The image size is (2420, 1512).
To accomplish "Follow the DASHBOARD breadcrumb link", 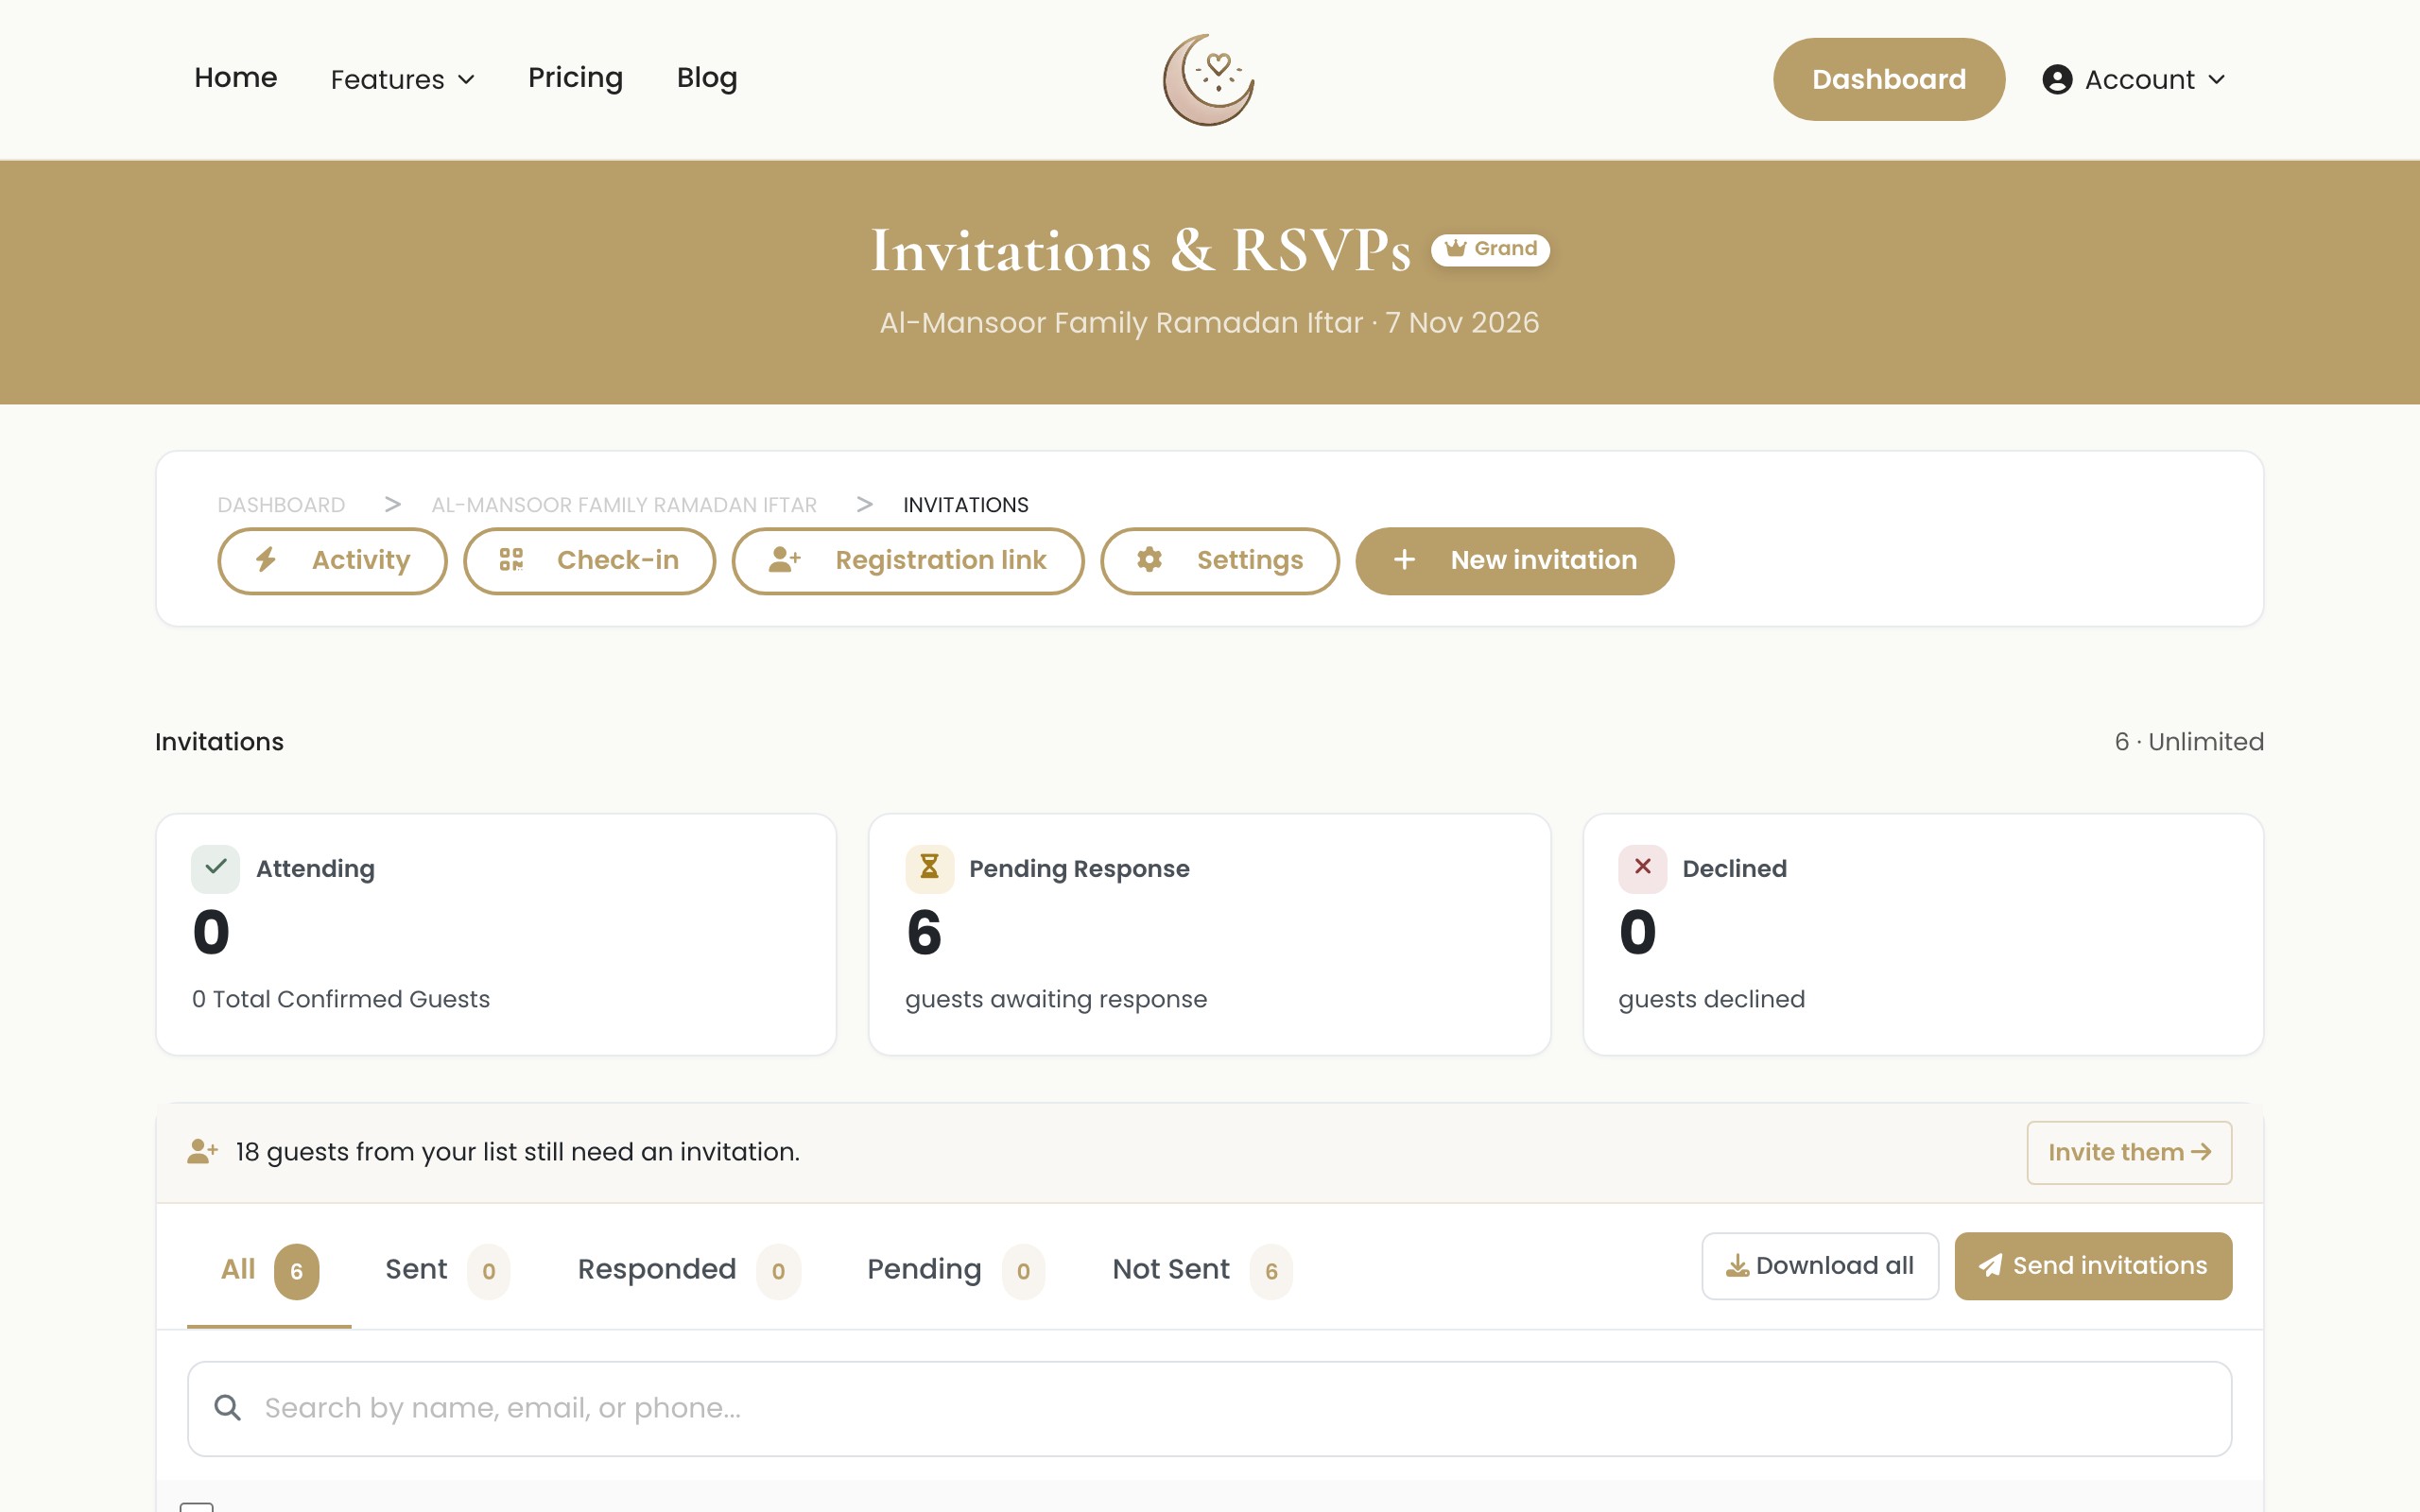I will [x=281, y=505].
